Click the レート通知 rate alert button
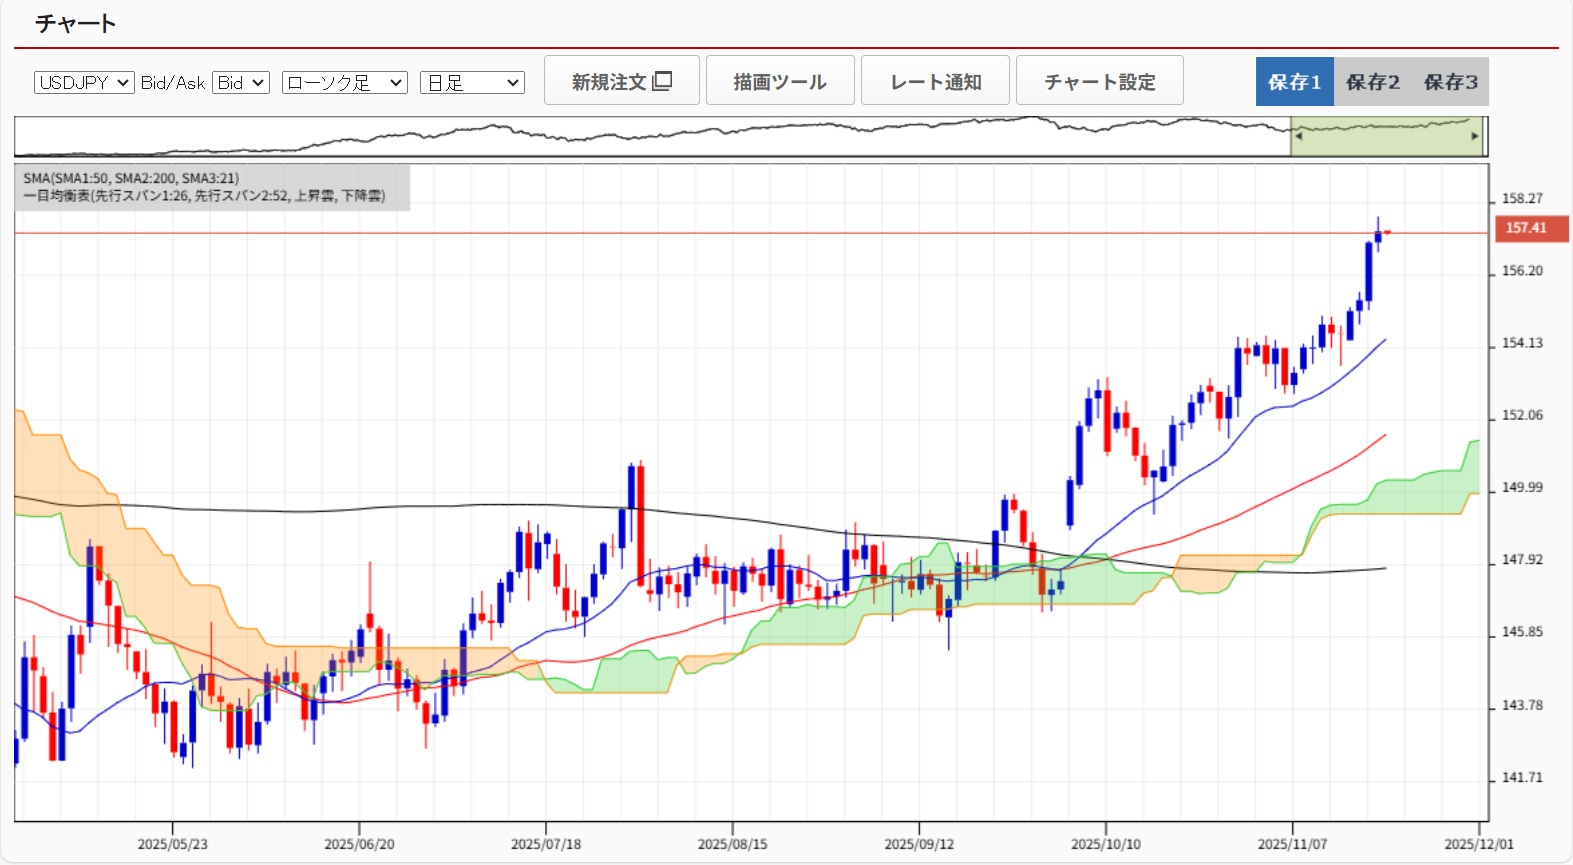 935,81
